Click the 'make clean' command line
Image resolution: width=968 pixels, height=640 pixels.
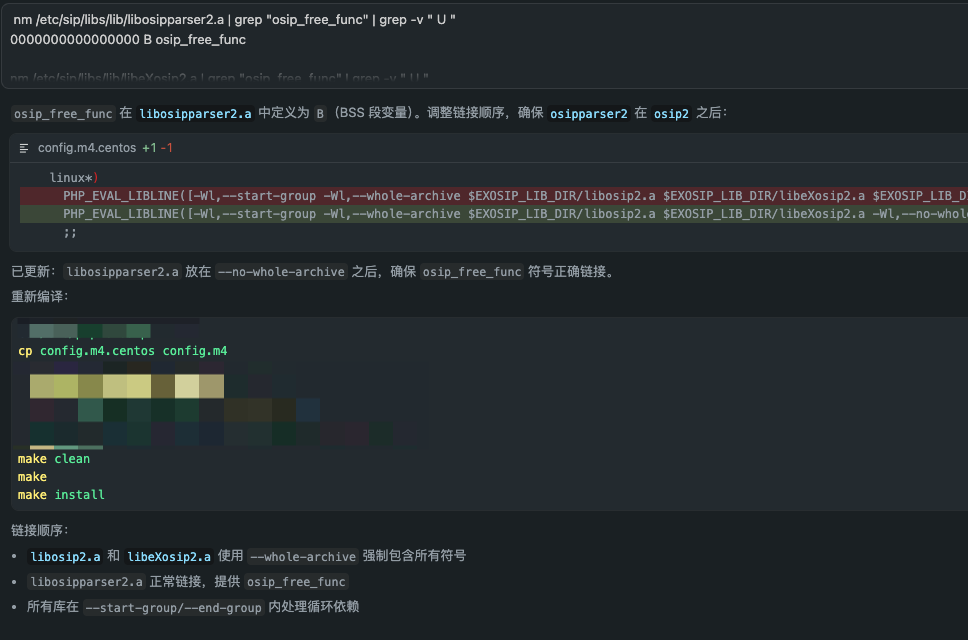tap(54, 459)
